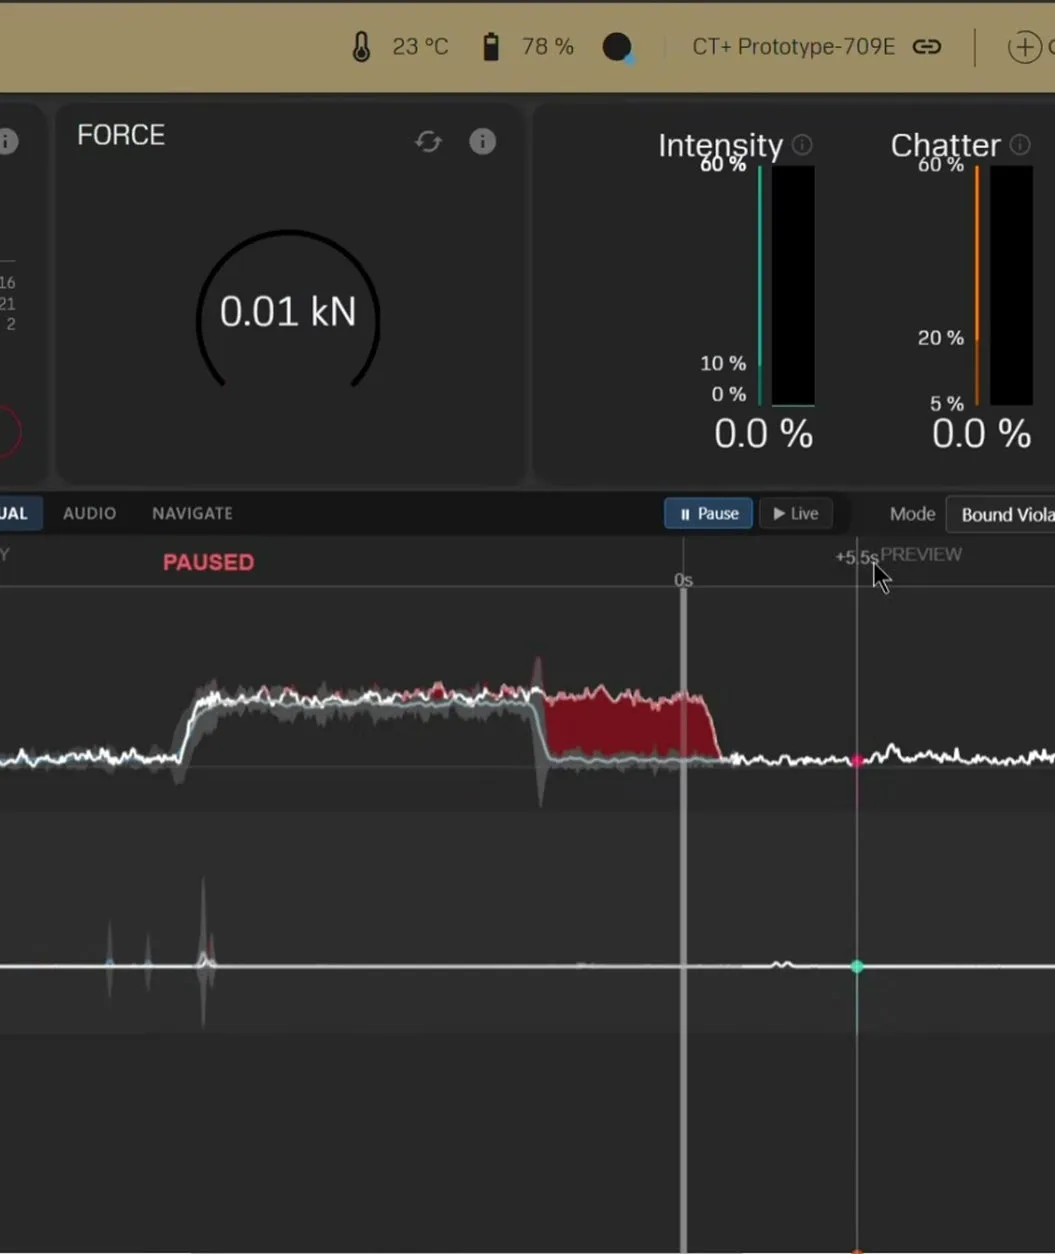The image size is (1055, 1254).
Task: Click info icon on left-edge panel
Action: click(x=8, y=141)
